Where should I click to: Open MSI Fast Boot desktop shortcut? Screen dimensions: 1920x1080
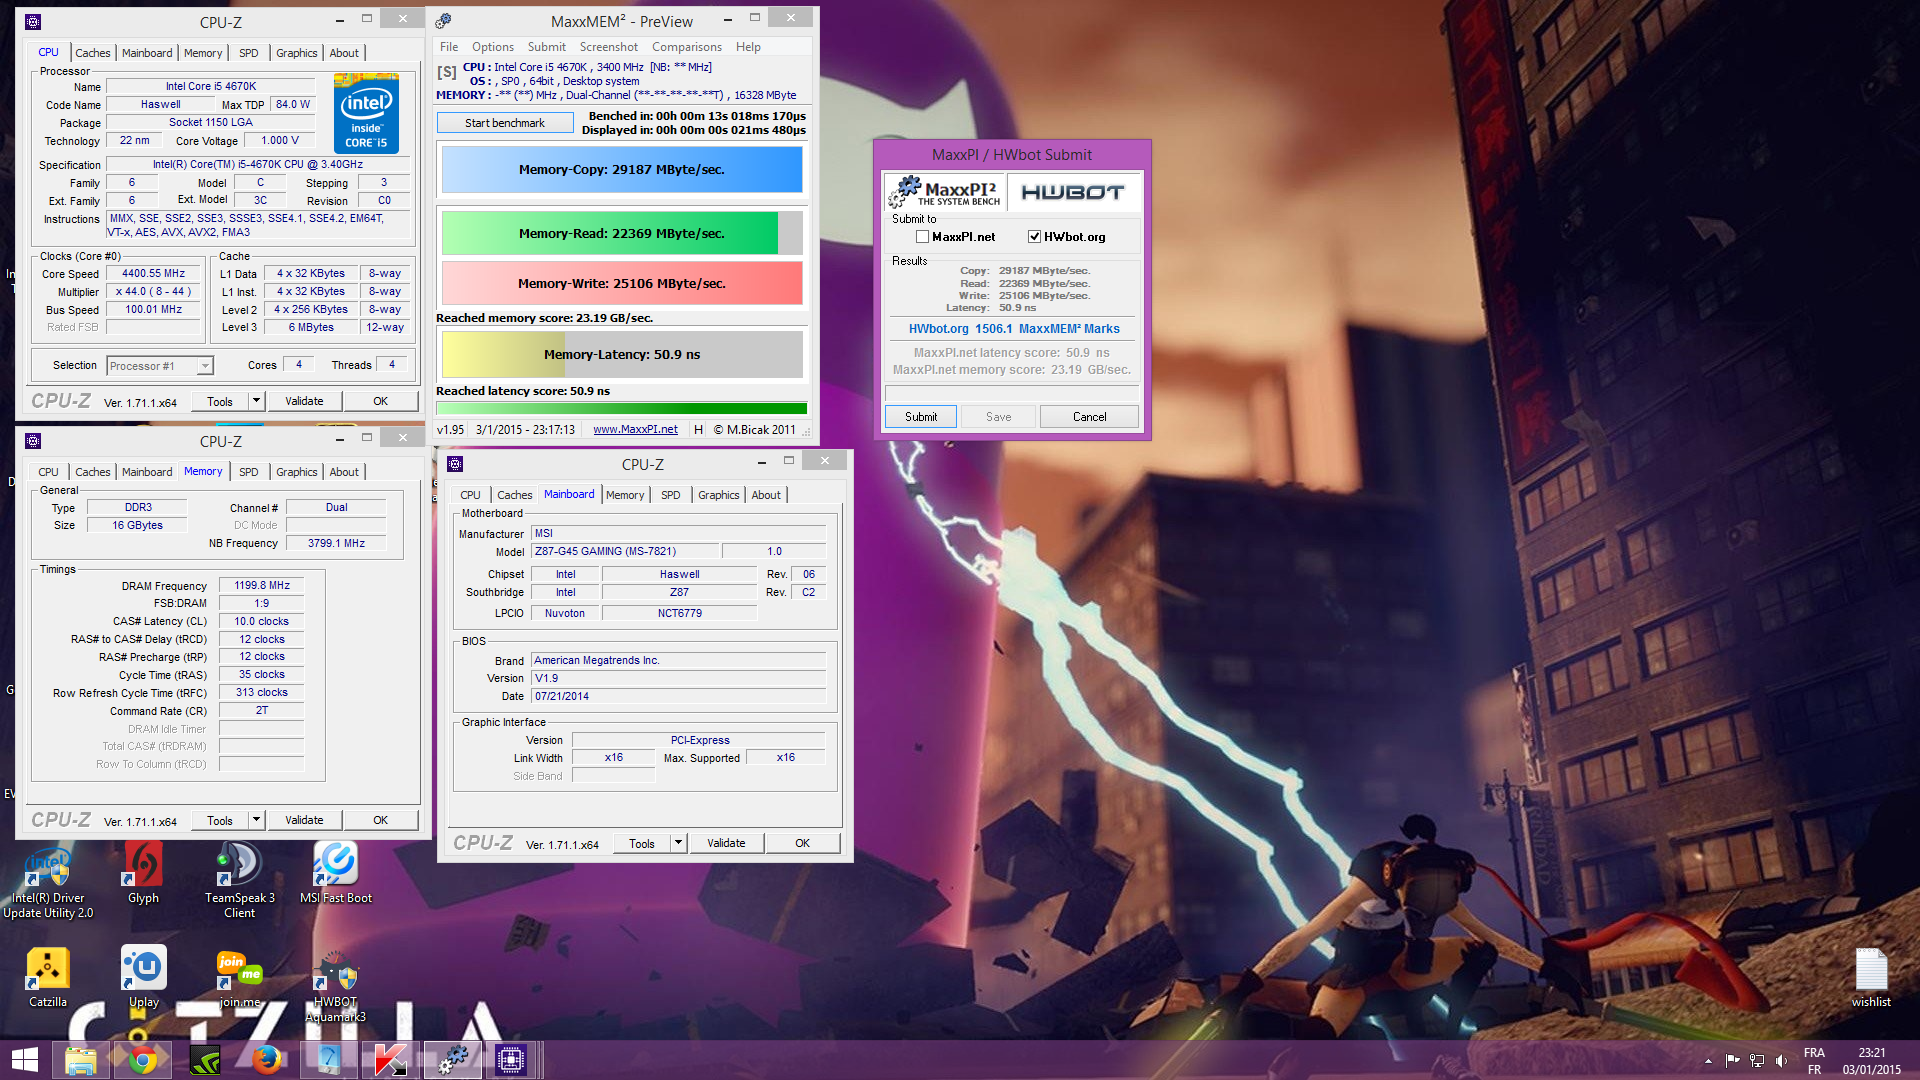click(336, 873)
